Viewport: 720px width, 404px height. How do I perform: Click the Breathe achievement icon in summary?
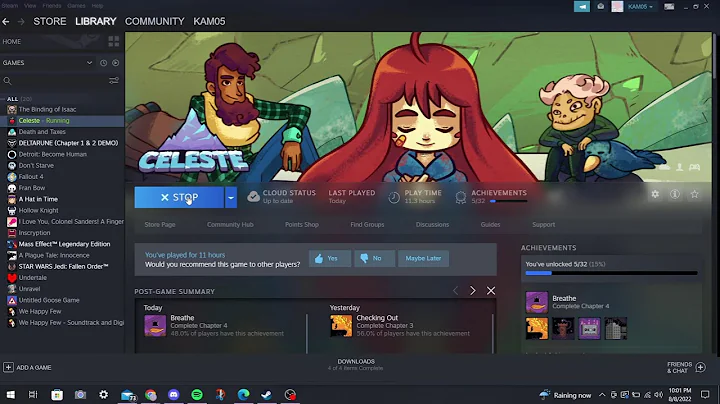pos(155,326)
